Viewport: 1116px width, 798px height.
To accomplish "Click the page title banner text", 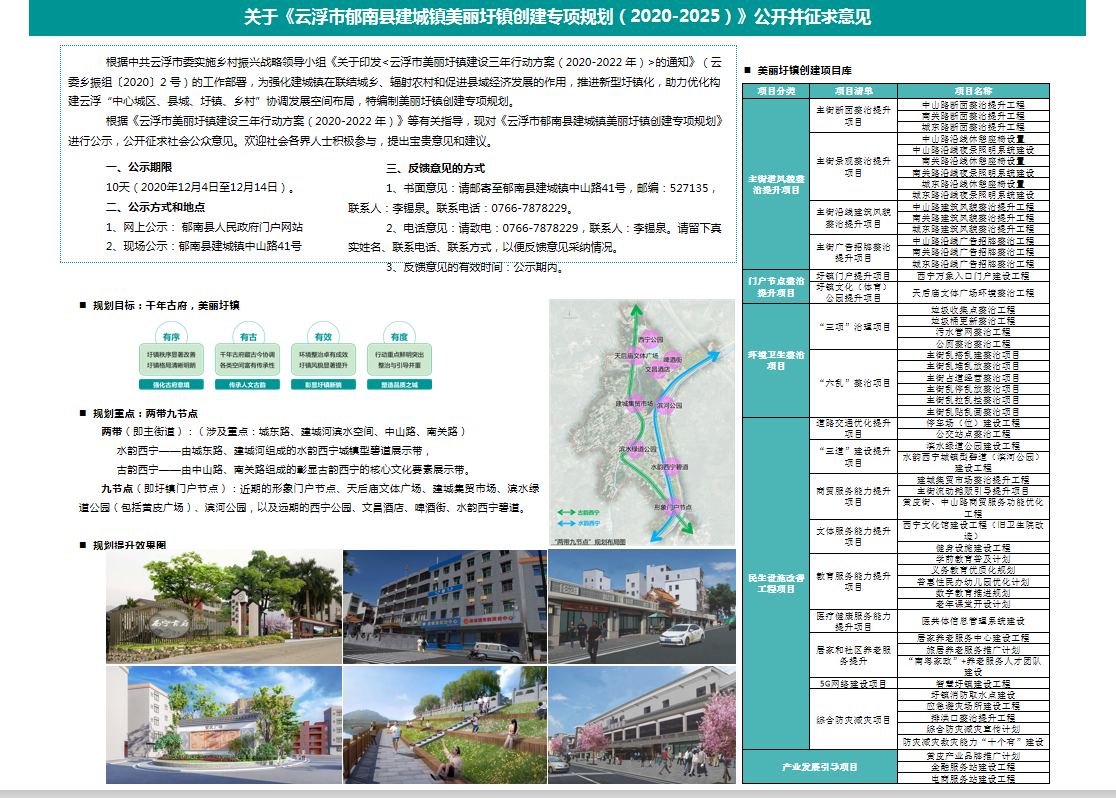I will tap(557, 17).
